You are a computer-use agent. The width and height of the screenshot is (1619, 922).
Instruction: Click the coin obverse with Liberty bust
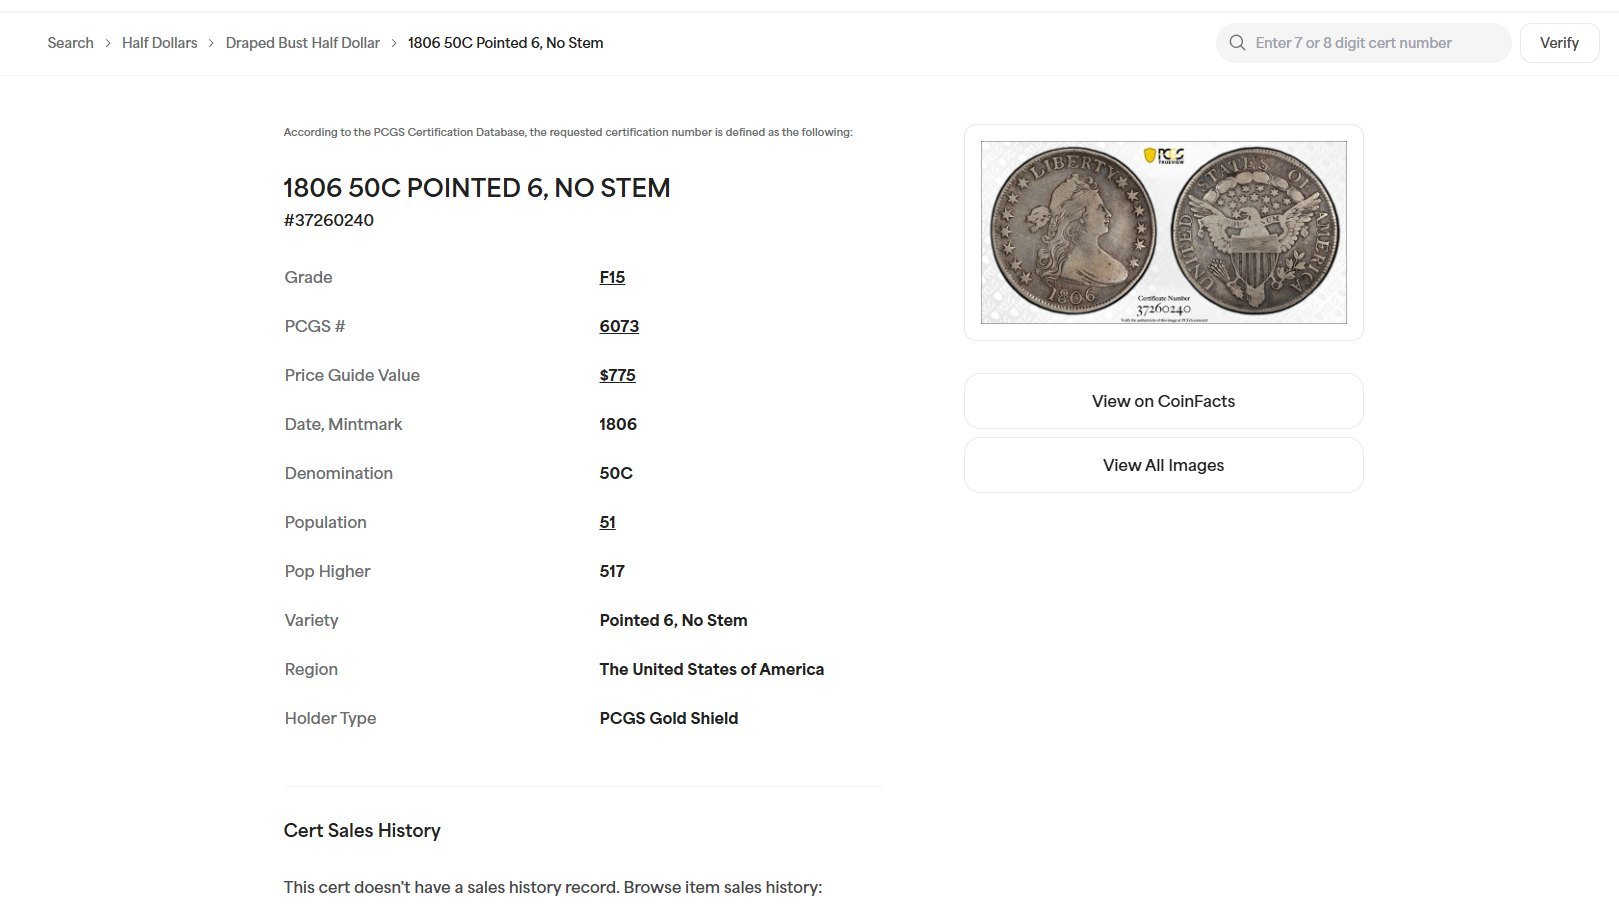click(x=1072, y=232)
